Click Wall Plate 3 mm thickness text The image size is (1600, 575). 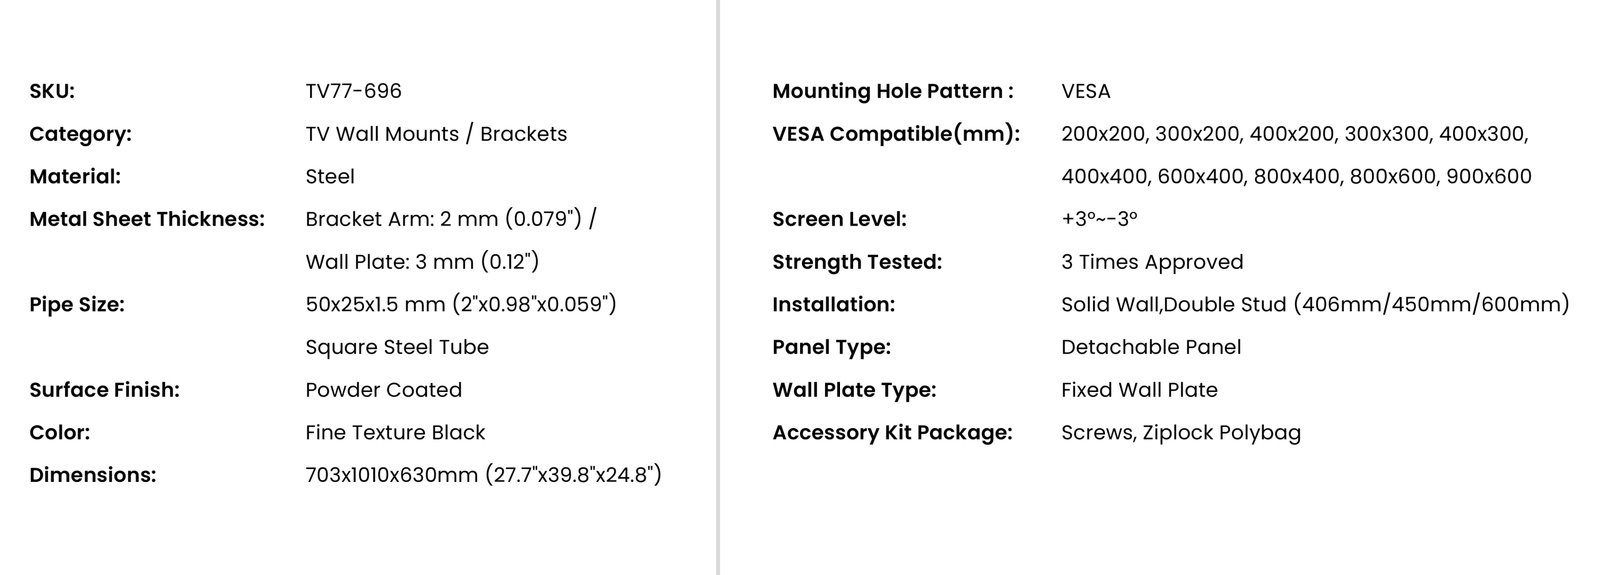tap(422, 262)
